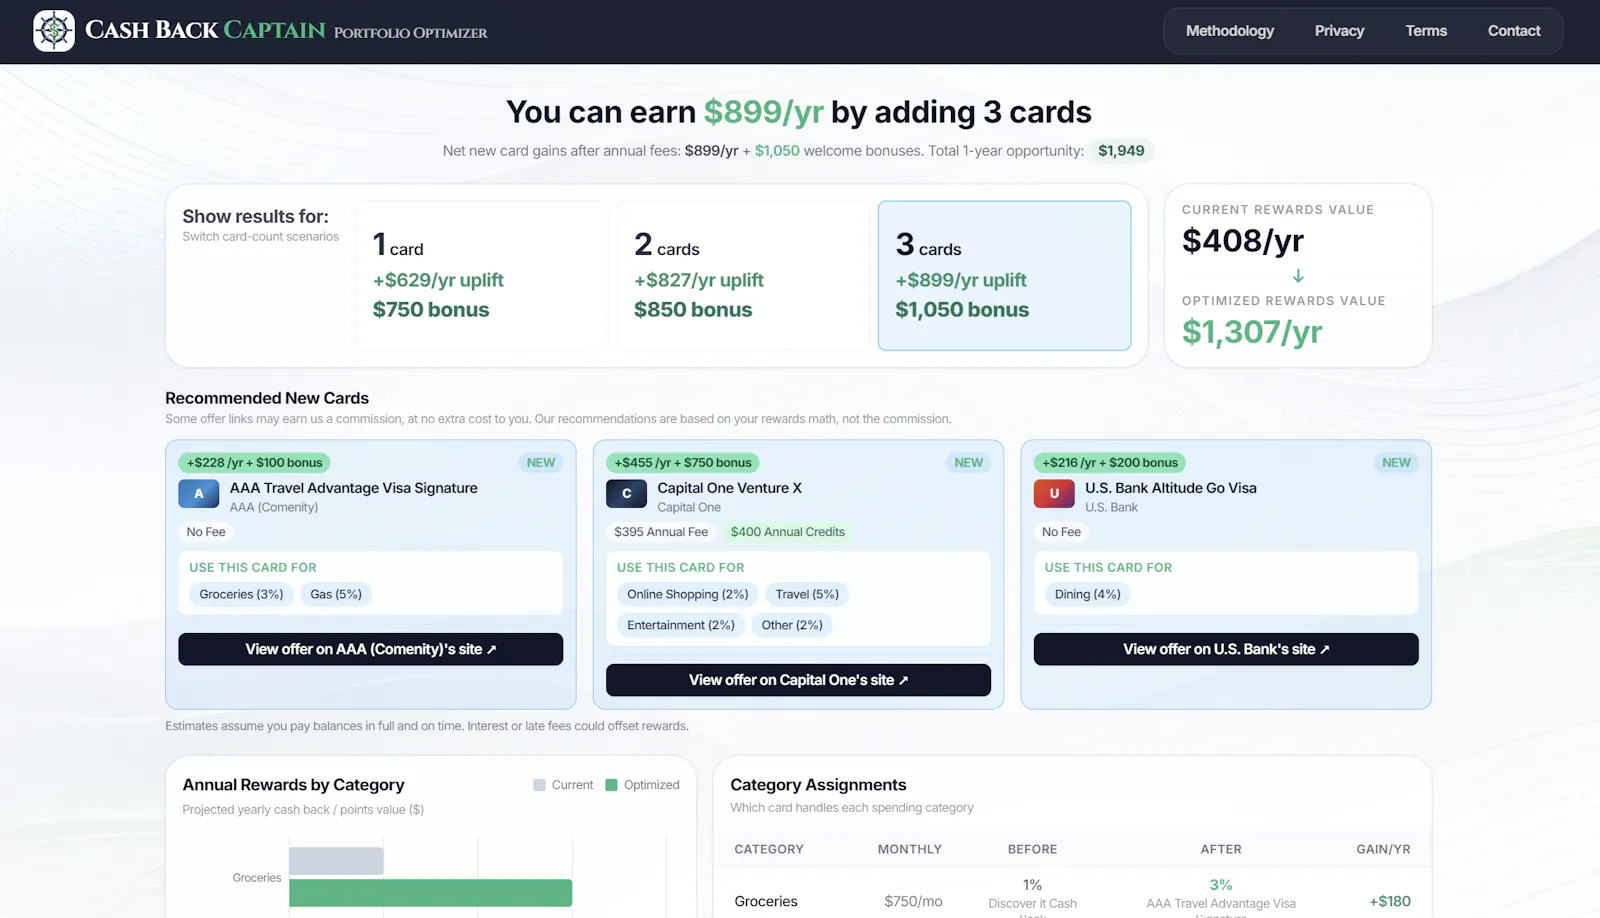Click the BEFORE column header
The height and width of the screenshot is (918, 1600).
[x=1032, y=849]
